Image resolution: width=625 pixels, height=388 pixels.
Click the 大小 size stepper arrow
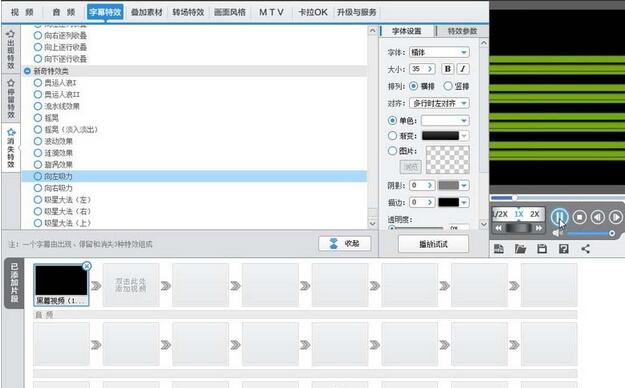click(x=430, y=69)
